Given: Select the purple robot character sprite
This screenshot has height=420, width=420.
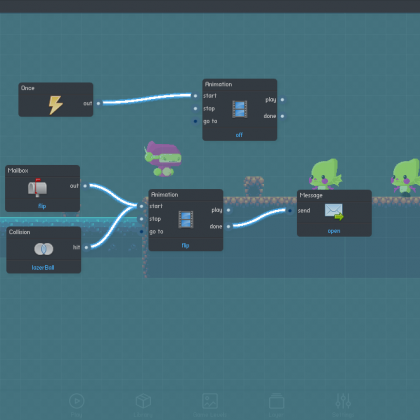Looking at the screenshot, I should (x=163, y=159).
